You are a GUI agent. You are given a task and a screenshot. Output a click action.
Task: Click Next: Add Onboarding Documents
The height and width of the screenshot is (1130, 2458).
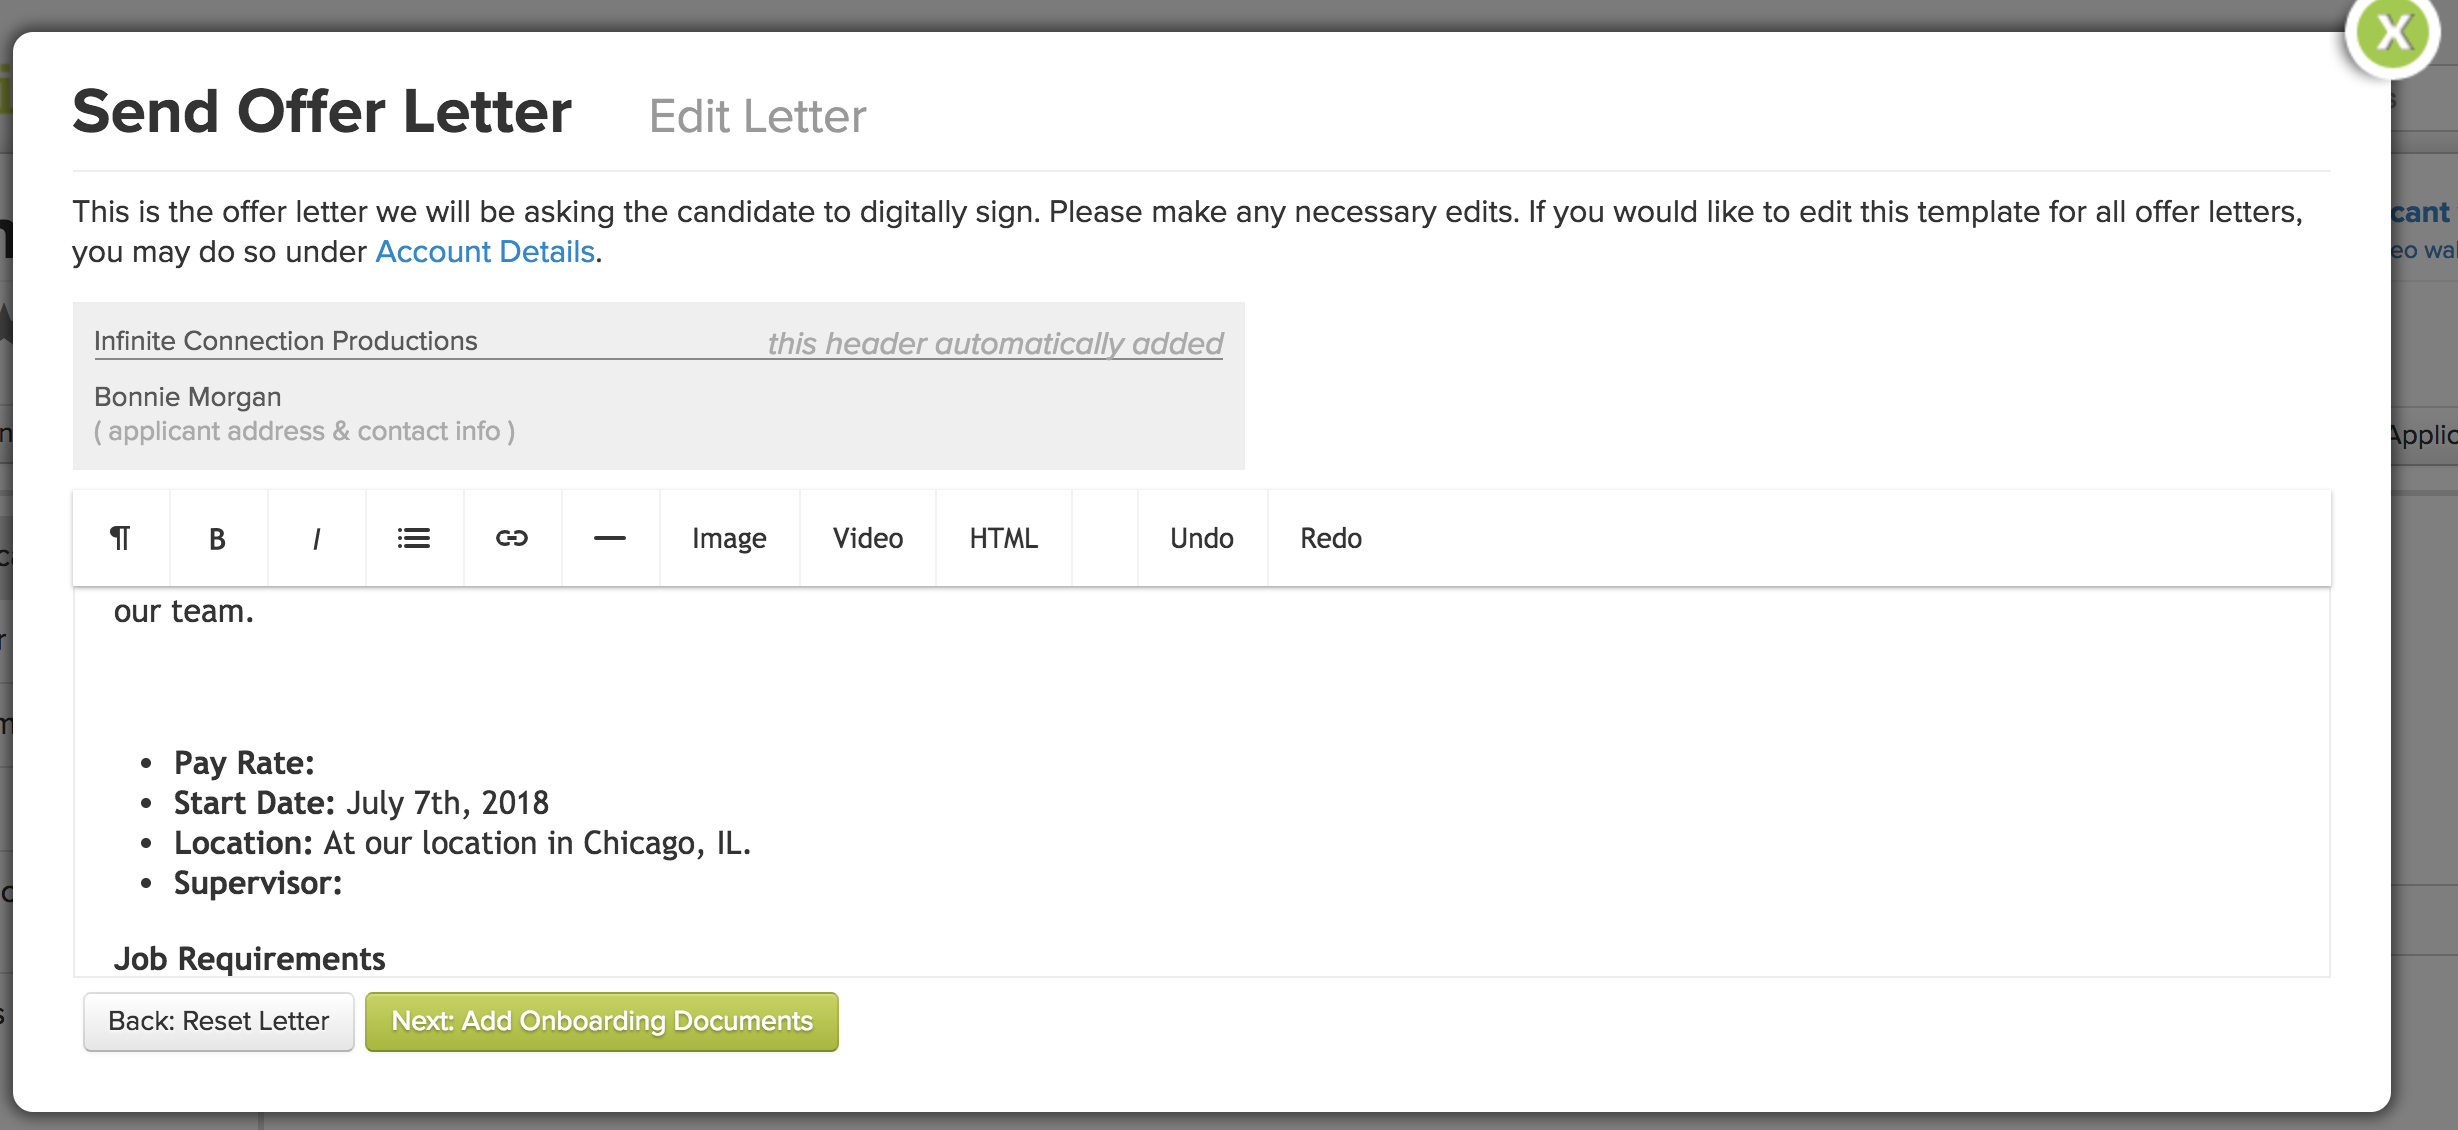pos(601,1021)
